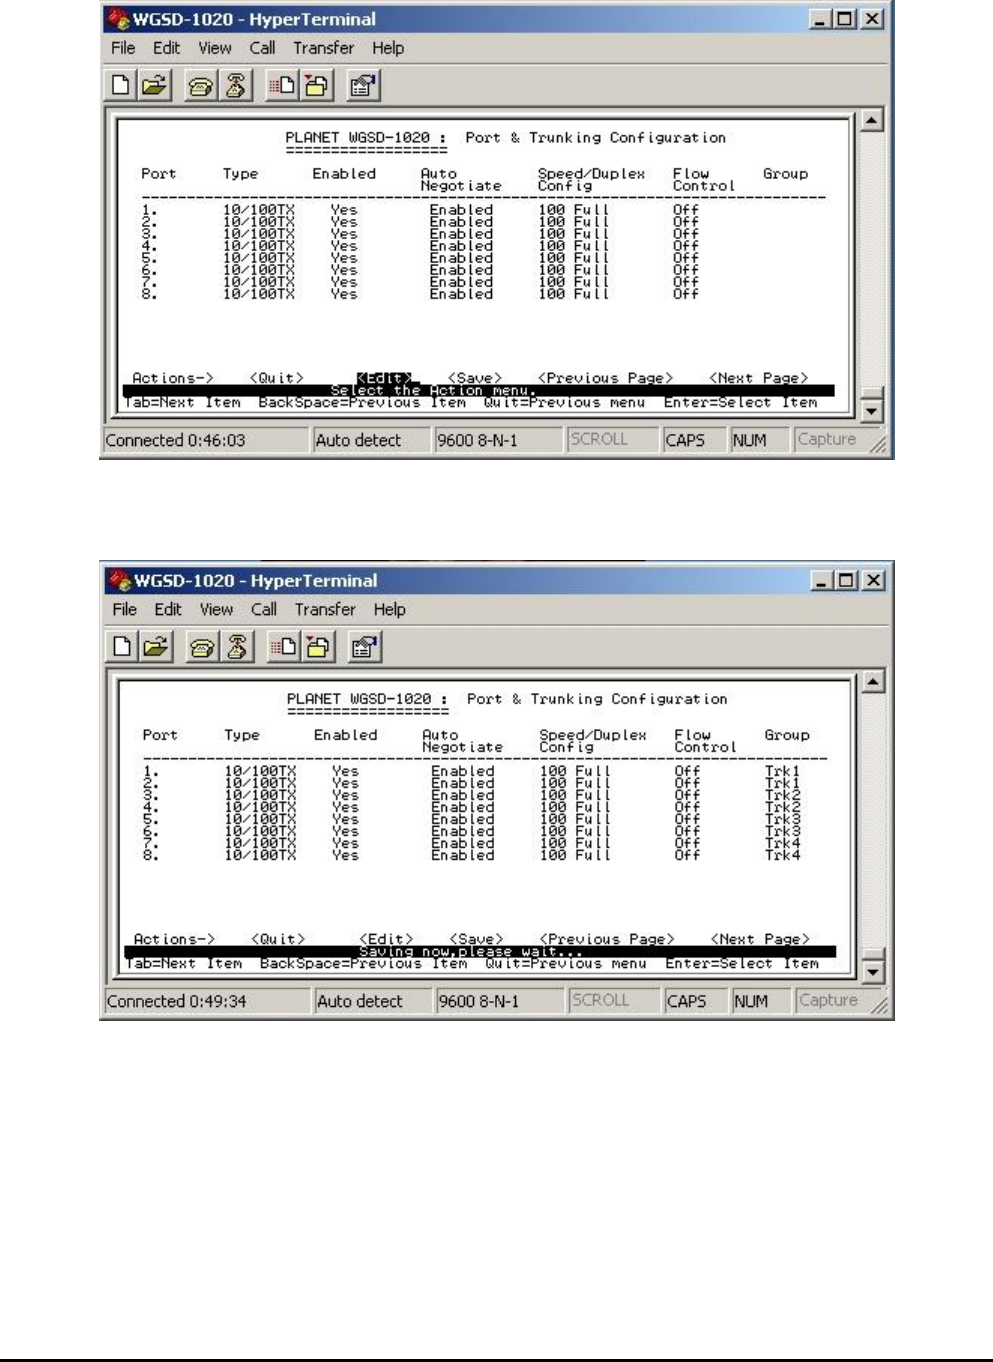Click scroll down arrow in window connected 0:49:34

873,972
